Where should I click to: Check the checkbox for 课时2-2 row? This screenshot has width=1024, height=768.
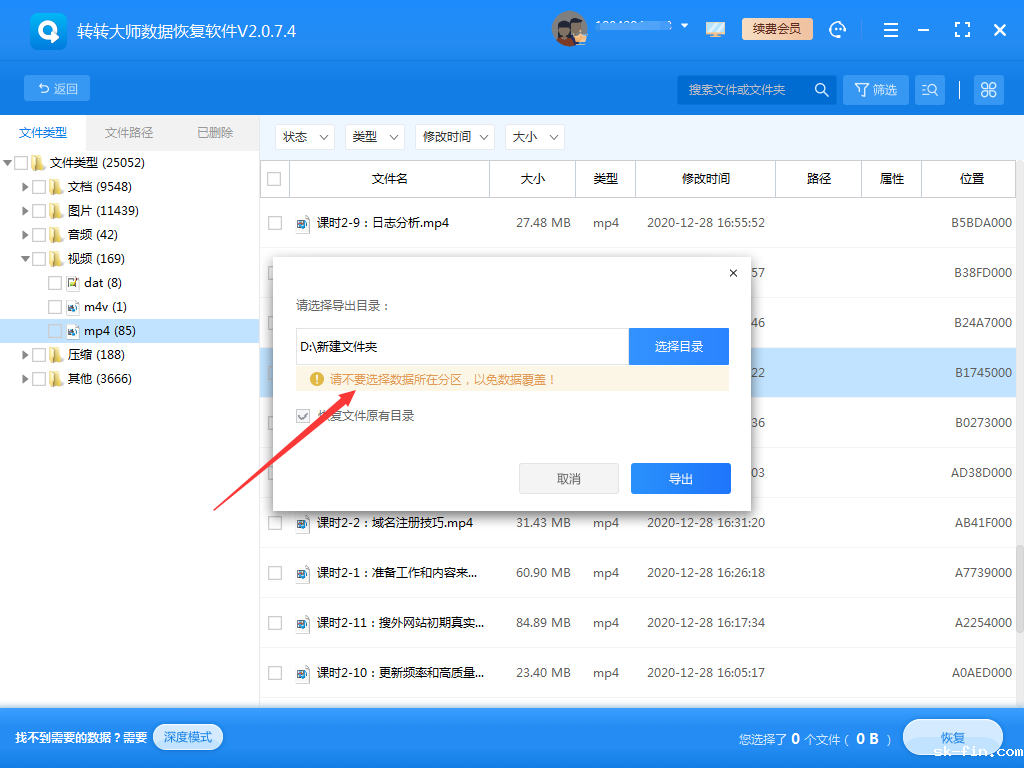click(275, 522)
